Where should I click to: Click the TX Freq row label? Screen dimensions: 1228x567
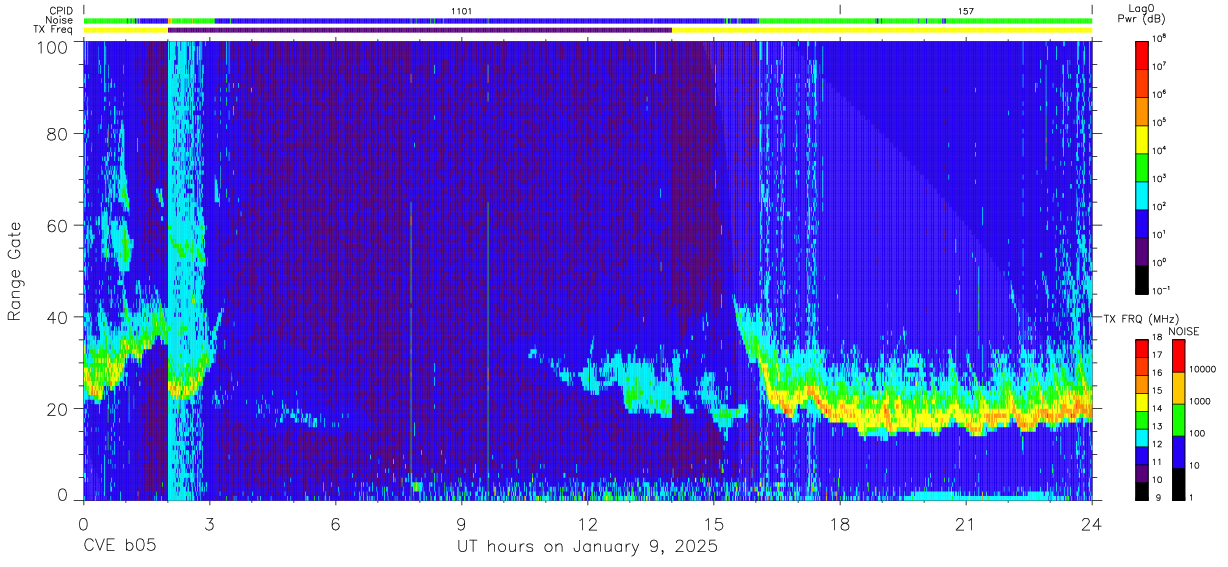click(53, 30)
